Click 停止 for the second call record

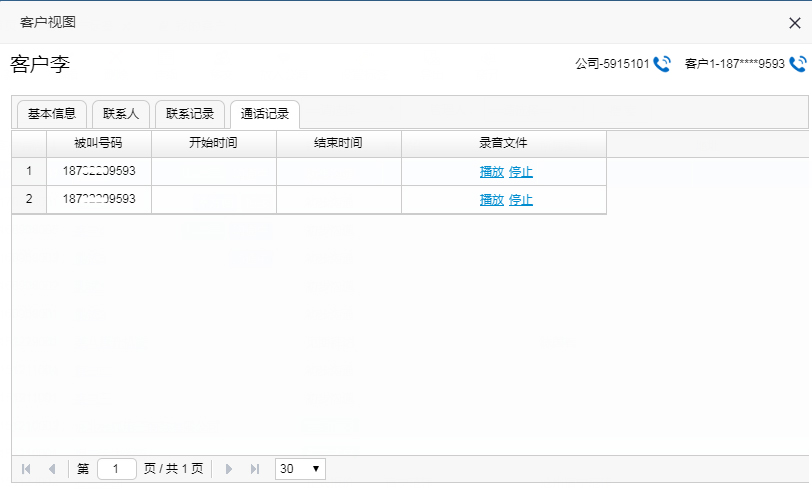[x=521, y=200]
